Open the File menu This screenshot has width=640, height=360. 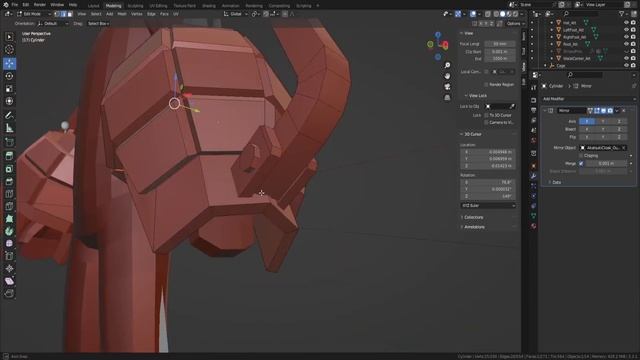(x=15, y=5)
